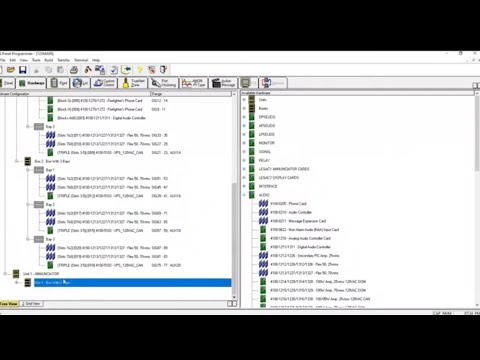This screenshot has width=480, height=360.
Task: Collapse the AUDIO hardware category
Action: point(244,195)
